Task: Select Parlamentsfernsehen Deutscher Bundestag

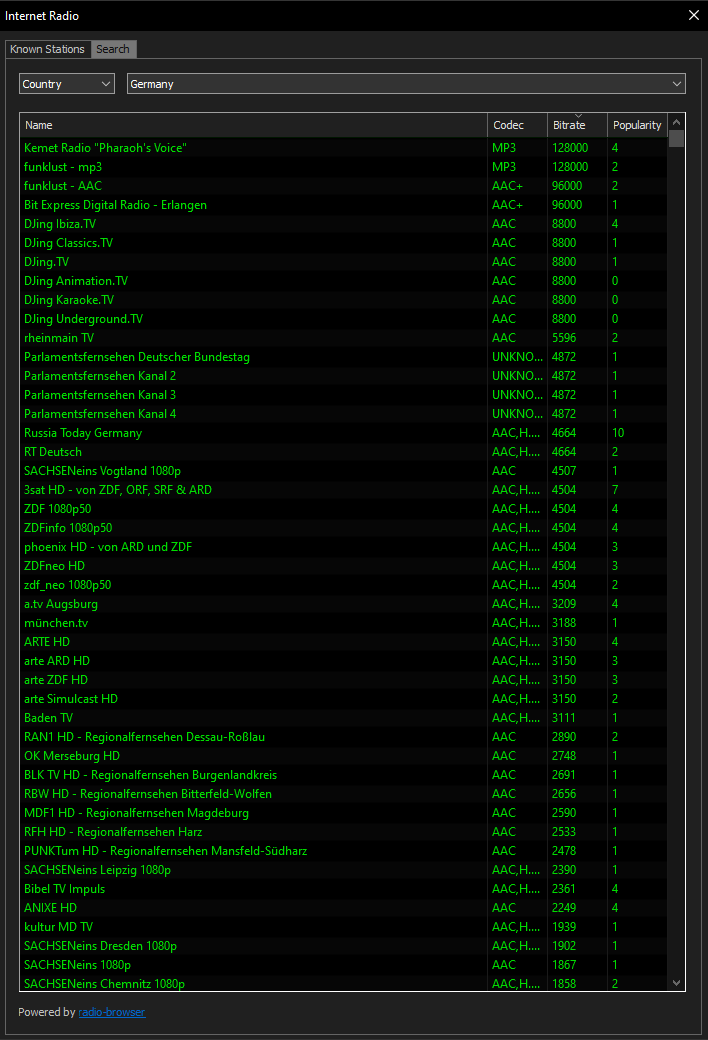Action: tap(343, 357)
